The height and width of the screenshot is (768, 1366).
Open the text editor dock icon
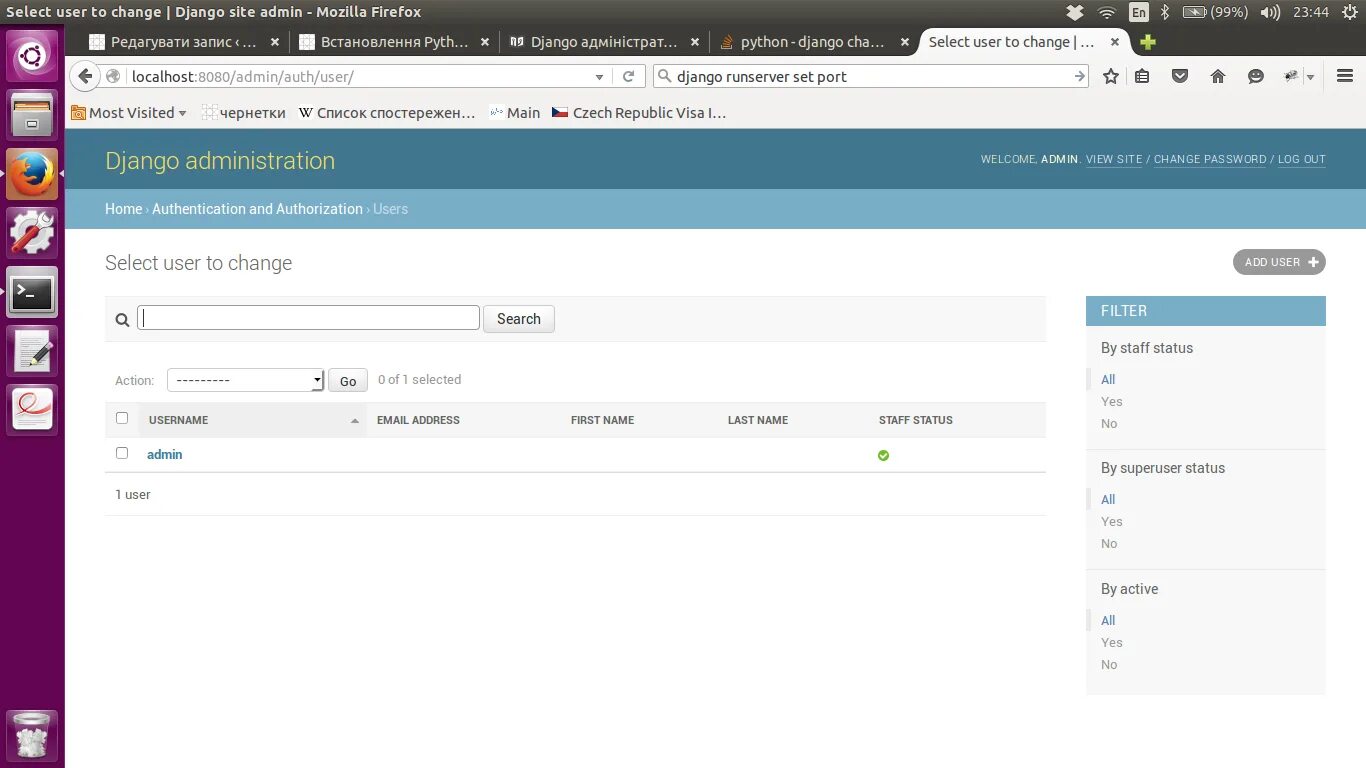pyautogui.click(x=33, y=351)
